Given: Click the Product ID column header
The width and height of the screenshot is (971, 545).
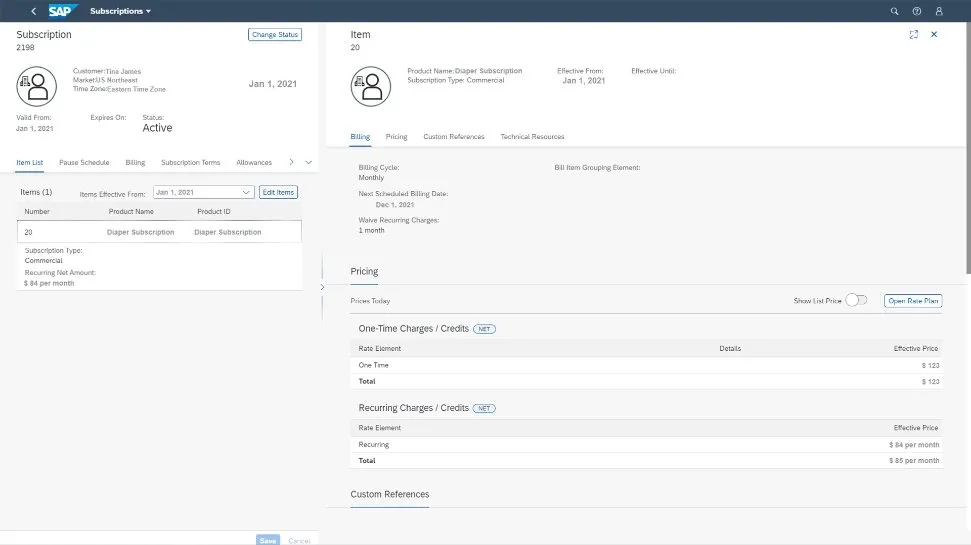Looking at the screenshot, I should tap(214, 212).
